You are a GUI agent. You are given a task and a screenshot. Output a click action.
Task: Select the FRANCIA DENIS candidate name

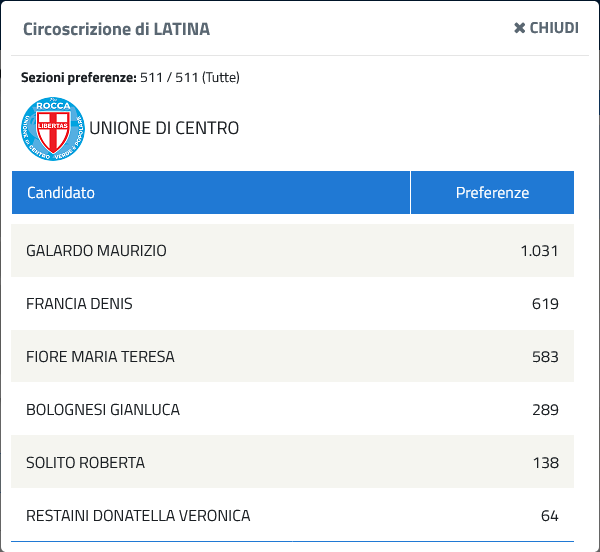coord(79,304)
